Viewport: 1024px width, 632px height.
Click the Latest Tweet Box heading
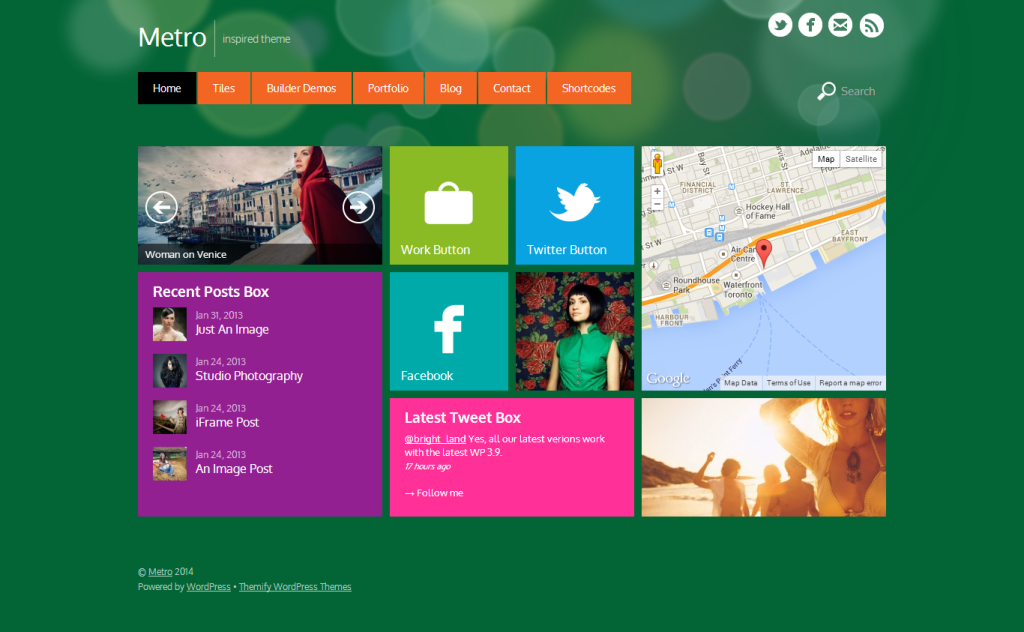click(462, 418)
